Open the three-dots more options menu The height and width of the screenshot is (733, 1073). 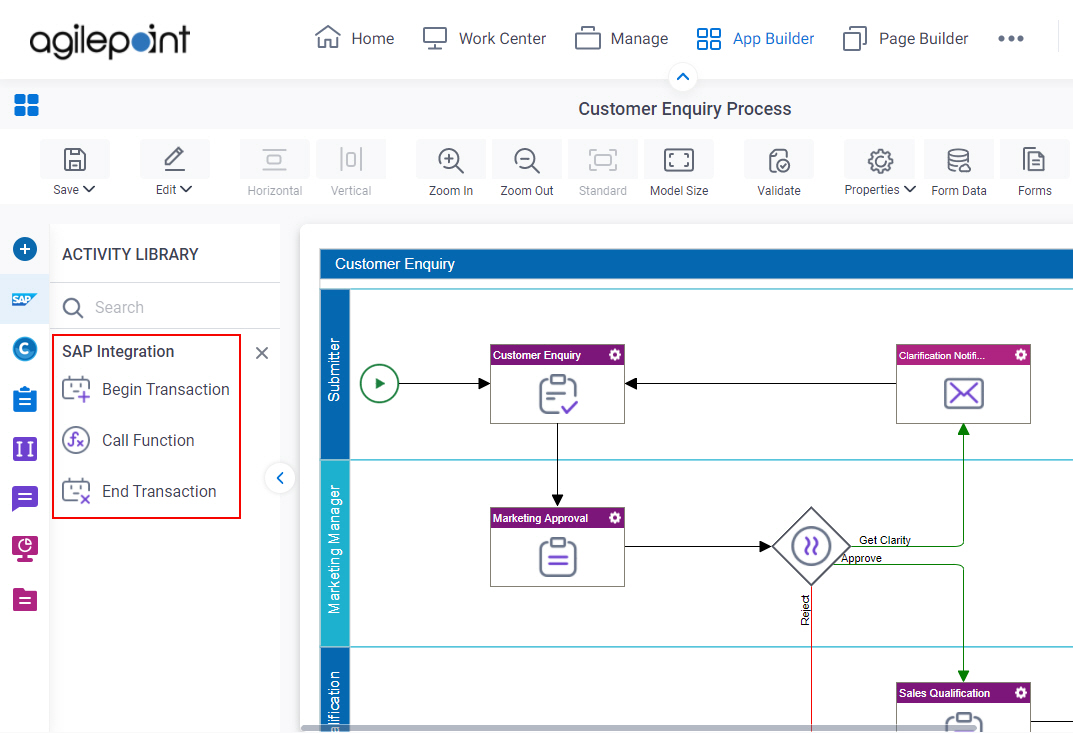pos(1011,38)
